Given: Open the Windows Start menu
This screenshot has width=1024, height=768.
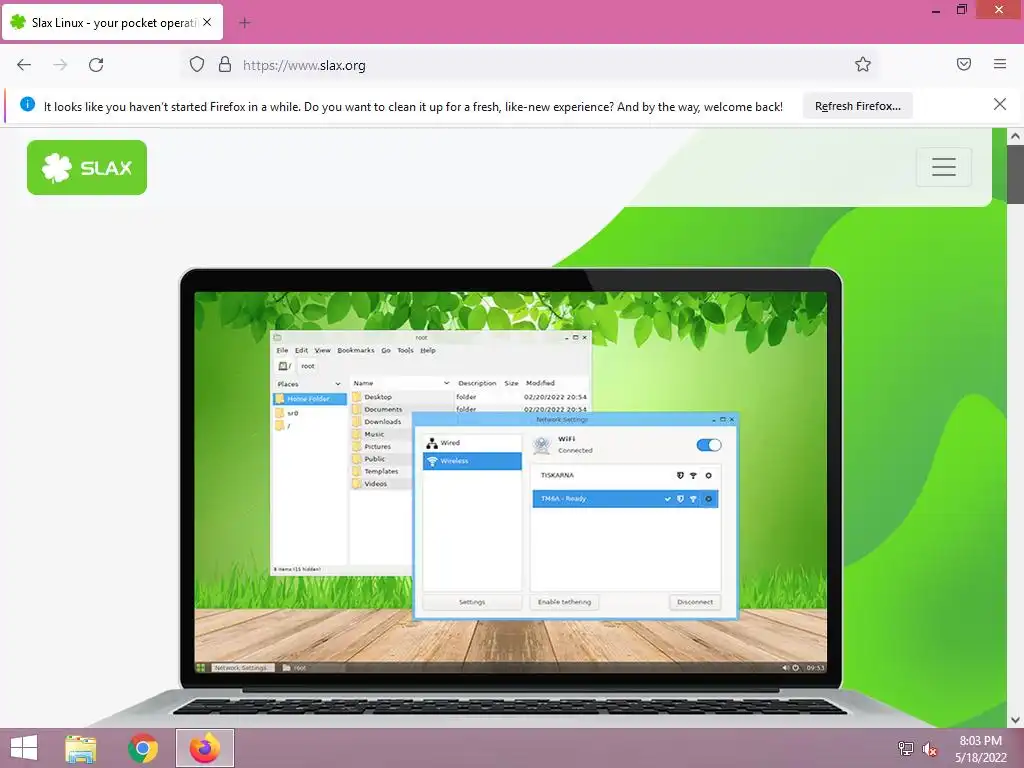Looking at the screenshot, I should pos(24,748).
